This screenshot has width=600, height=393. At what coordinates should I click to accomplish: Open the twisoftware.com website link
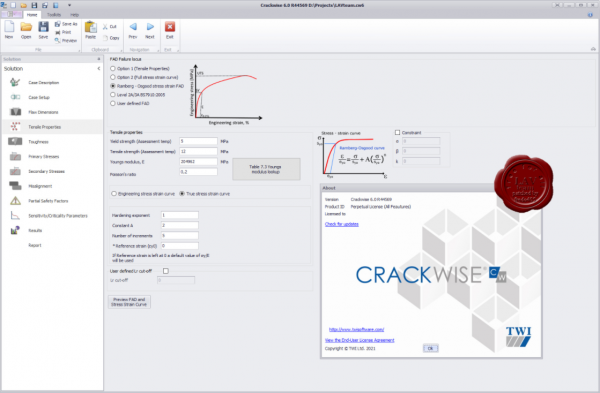[x=356, y=329]
